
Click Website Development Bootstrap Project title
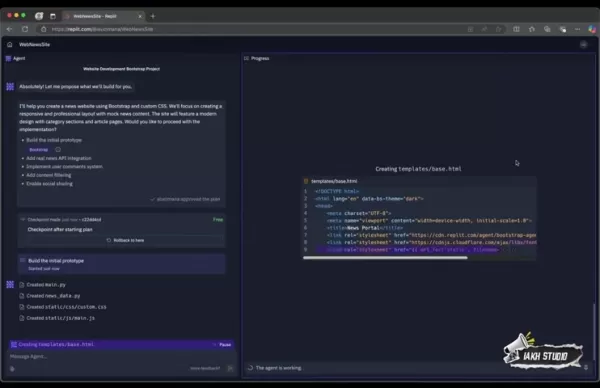(121, 69)
